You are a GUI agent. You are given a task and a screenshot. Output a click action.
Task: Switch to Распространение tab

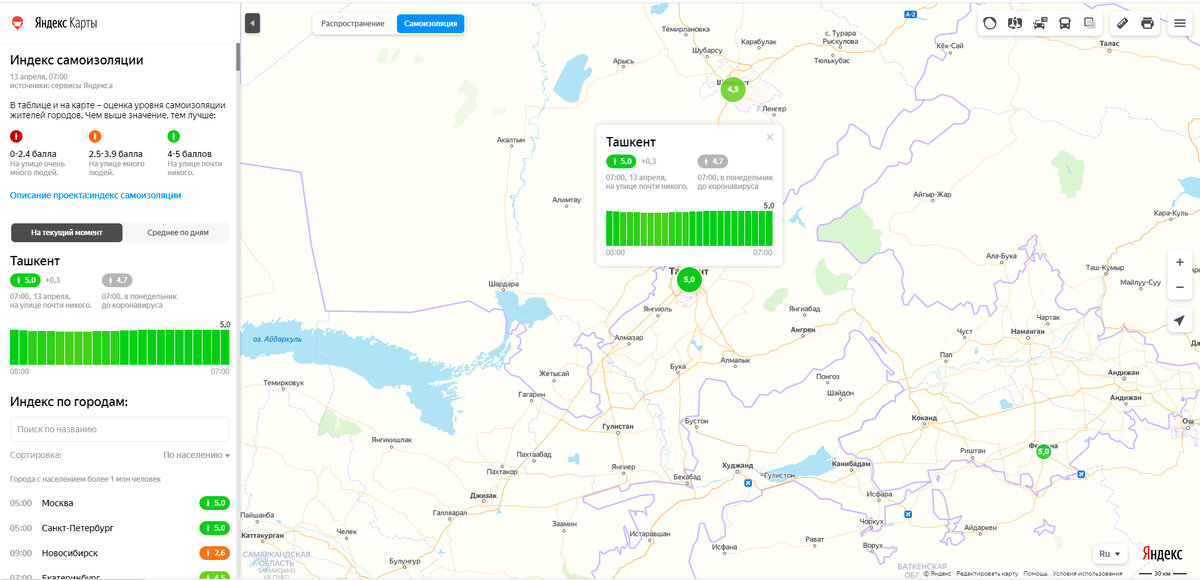(353, 23)
